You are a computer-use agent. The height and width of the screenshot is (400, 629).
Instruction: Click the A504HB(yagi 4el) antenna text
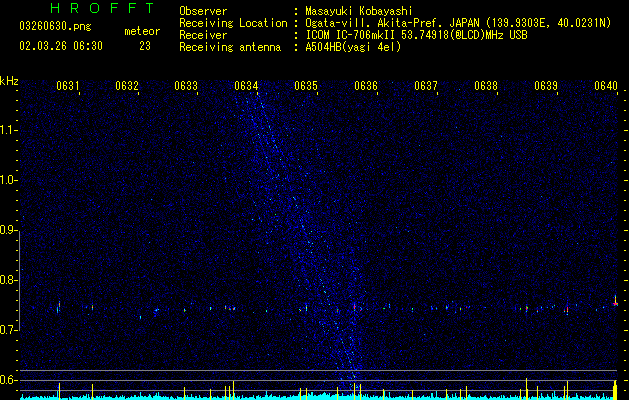point(353,47)
